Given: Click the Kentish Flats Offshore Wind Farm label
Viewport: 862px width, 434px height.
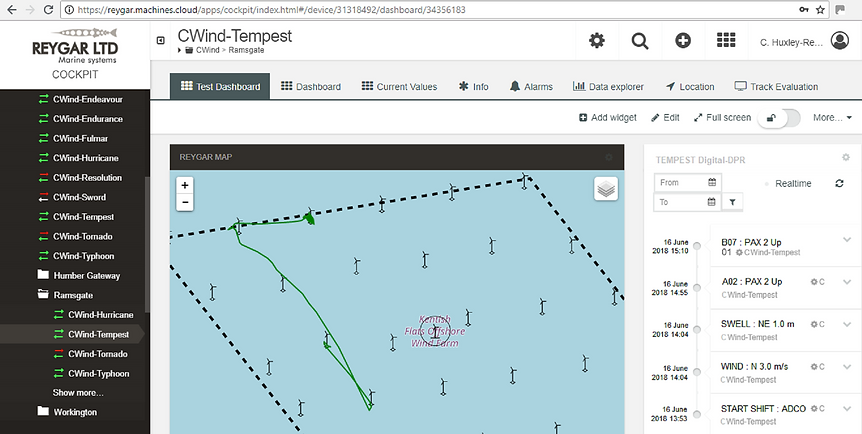Looking at the screenshot, I should point(434,331).
